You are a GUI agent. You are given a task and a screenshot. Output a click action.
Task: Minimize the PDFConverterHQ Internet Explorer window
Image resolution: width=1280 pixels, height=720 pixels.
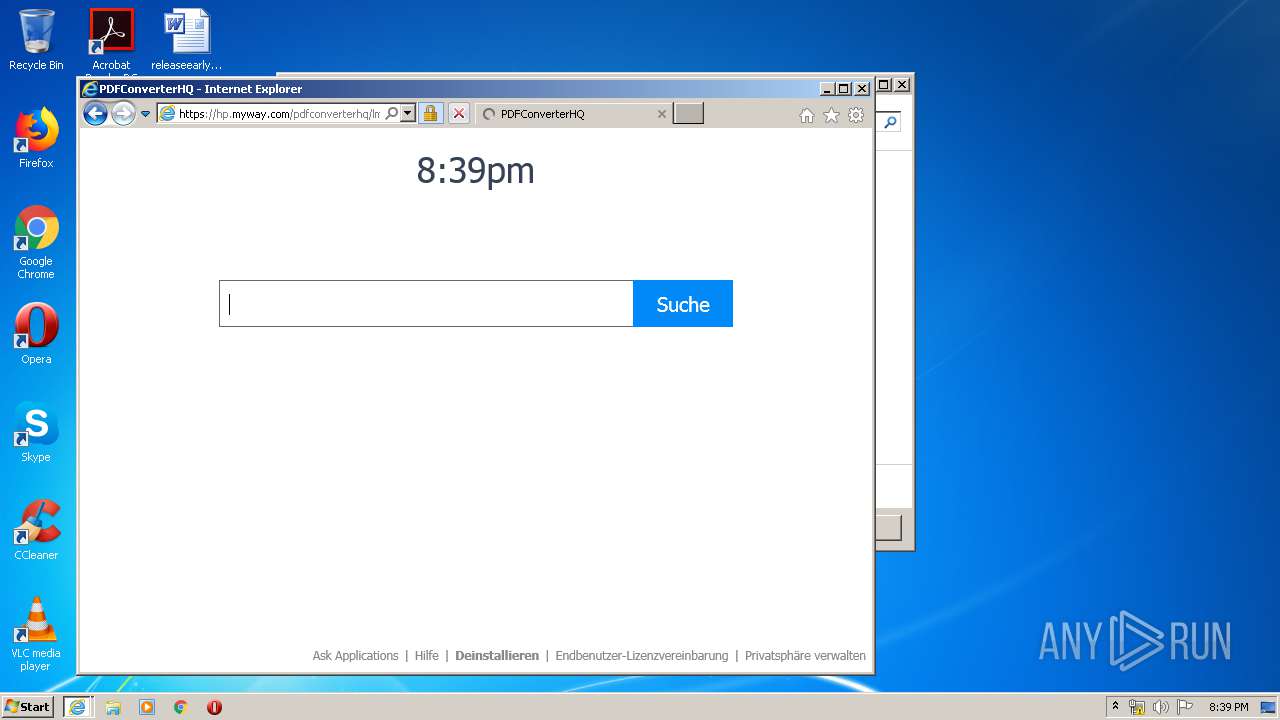[827, 89]
